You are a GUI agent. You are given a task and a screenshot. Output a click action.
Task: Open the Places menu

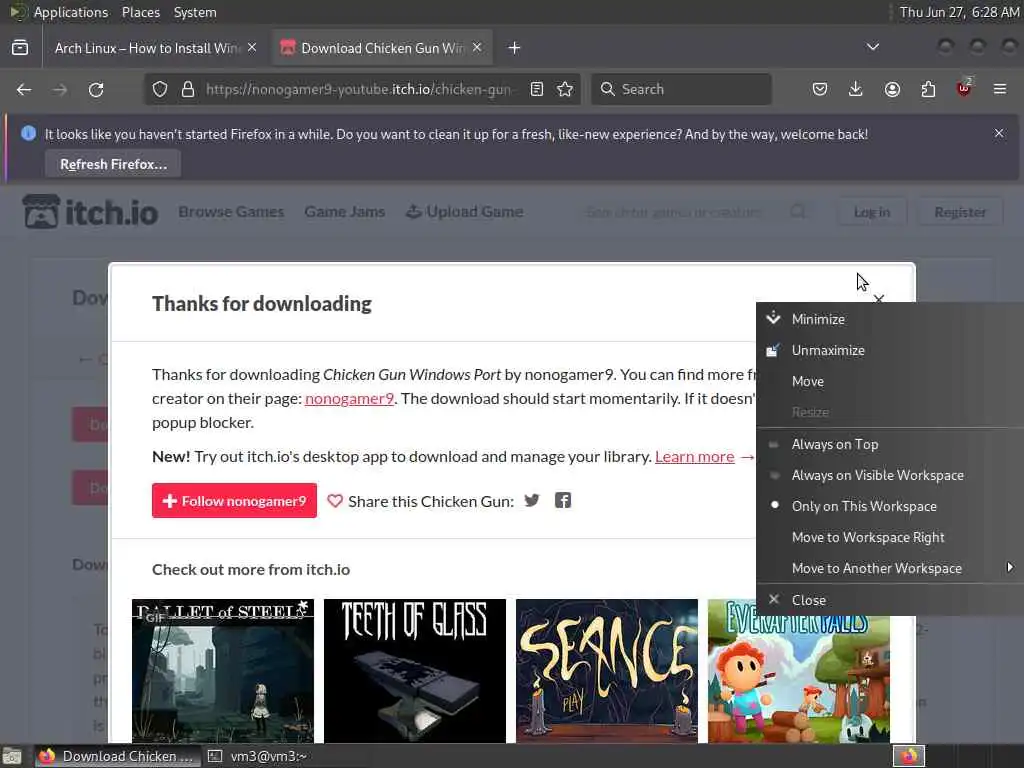click(140, 12)
